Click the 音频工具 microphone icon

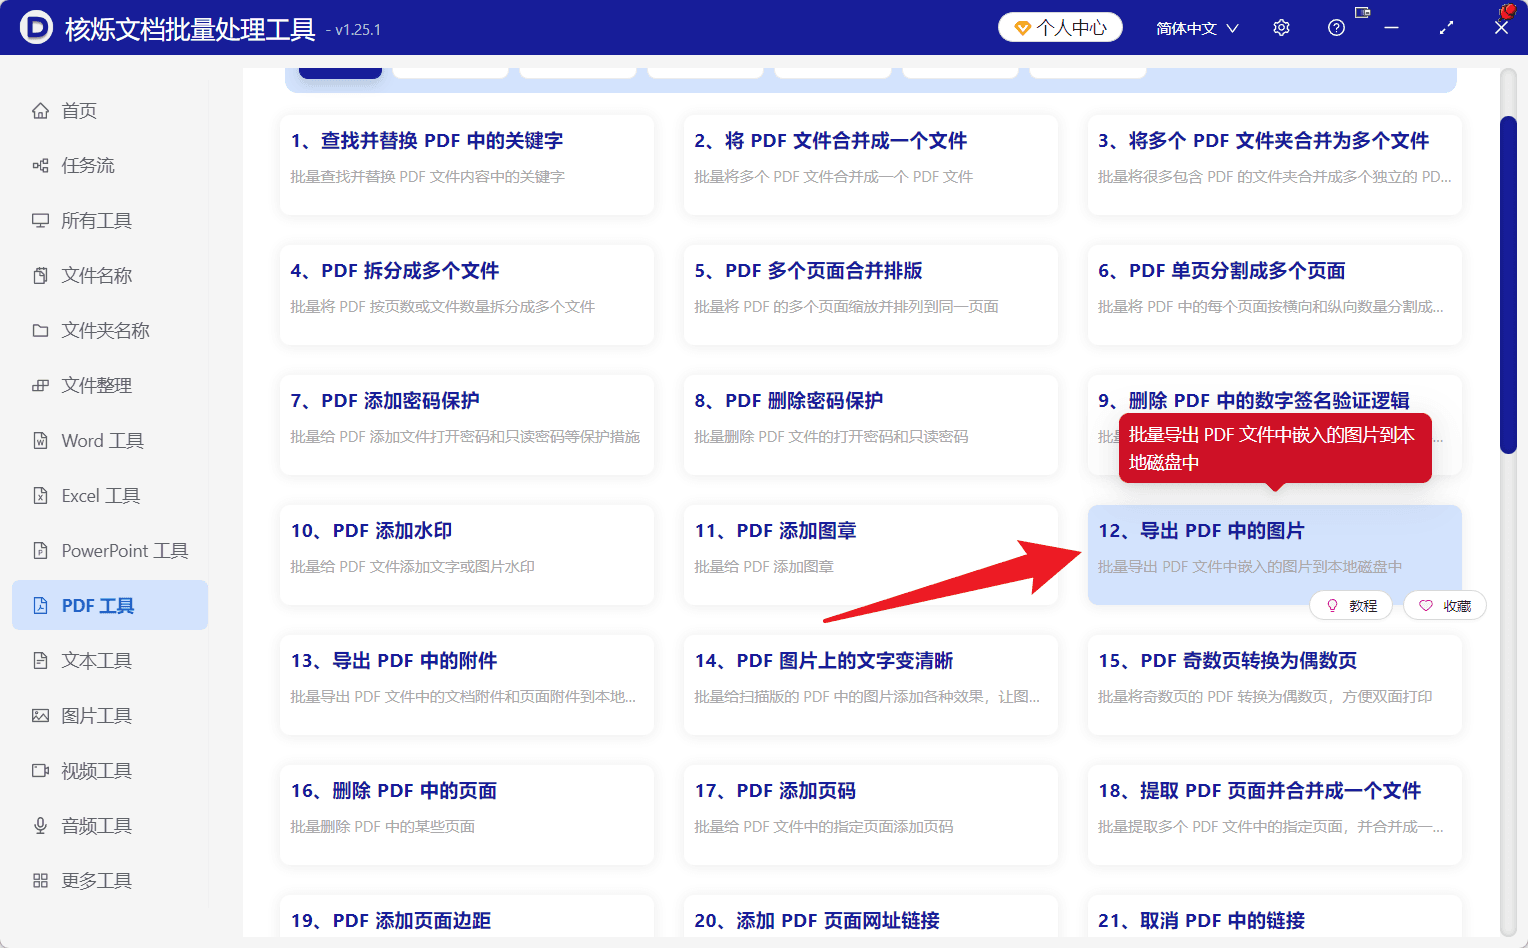[40, 826]
